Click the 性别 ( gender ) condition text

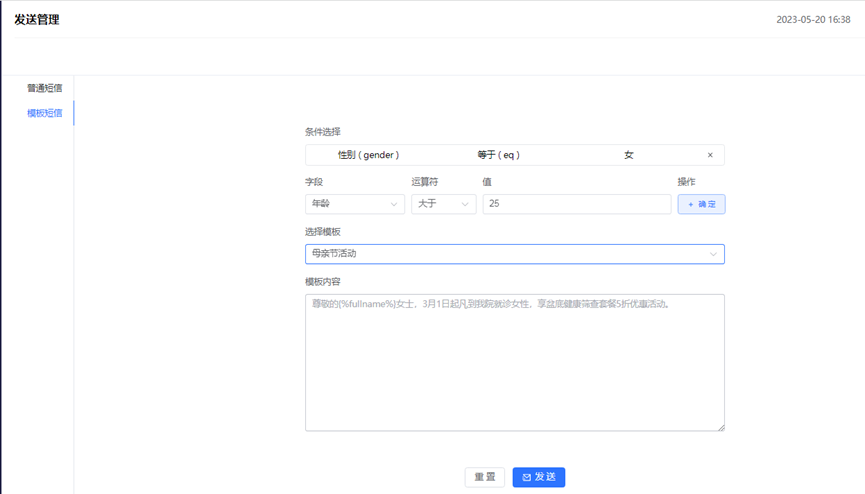(369, 155)
